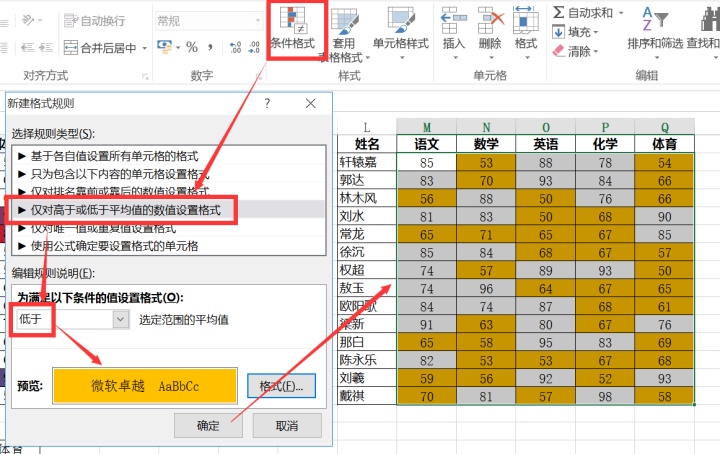The image size is (720, 454).
Task: Open the alignment settings dialog launcher
Action: tap(145, 77)
